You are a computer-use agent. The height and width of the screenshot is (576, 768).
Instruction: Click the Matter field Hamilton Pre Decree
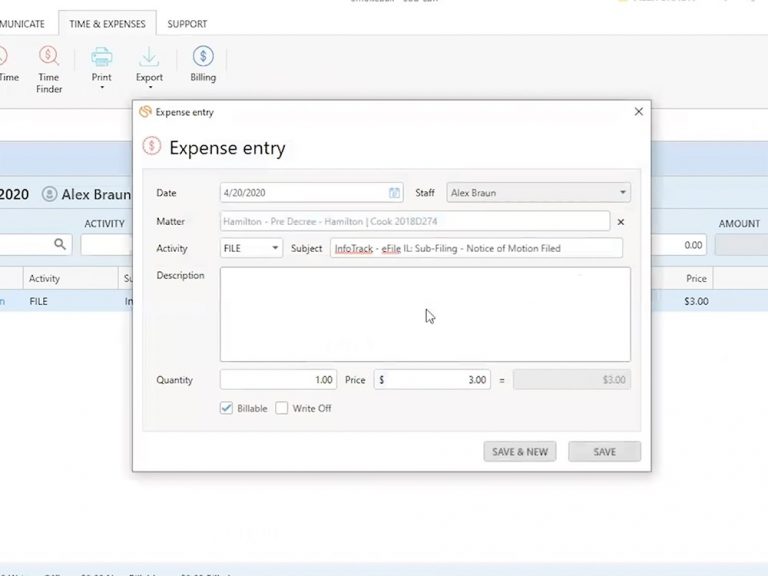415,221
